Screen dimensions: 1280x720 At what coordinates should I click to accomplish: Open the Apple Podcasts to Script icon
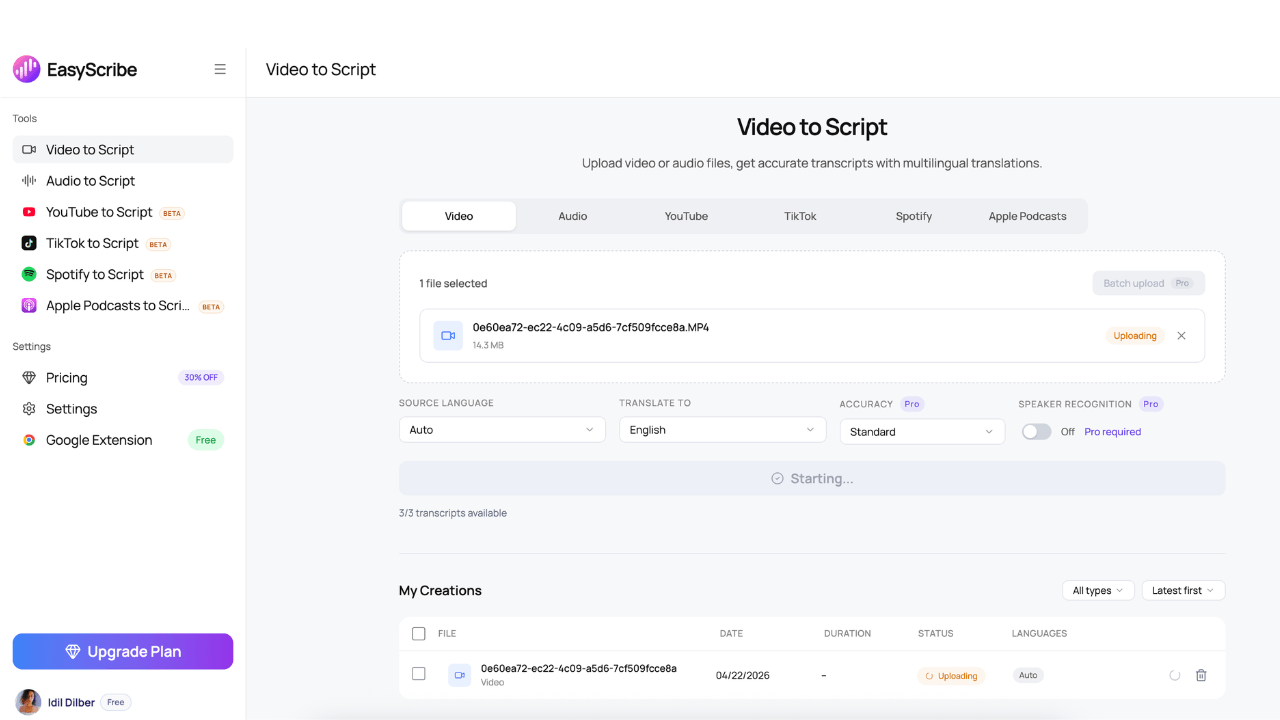click(x=28, y=305)
